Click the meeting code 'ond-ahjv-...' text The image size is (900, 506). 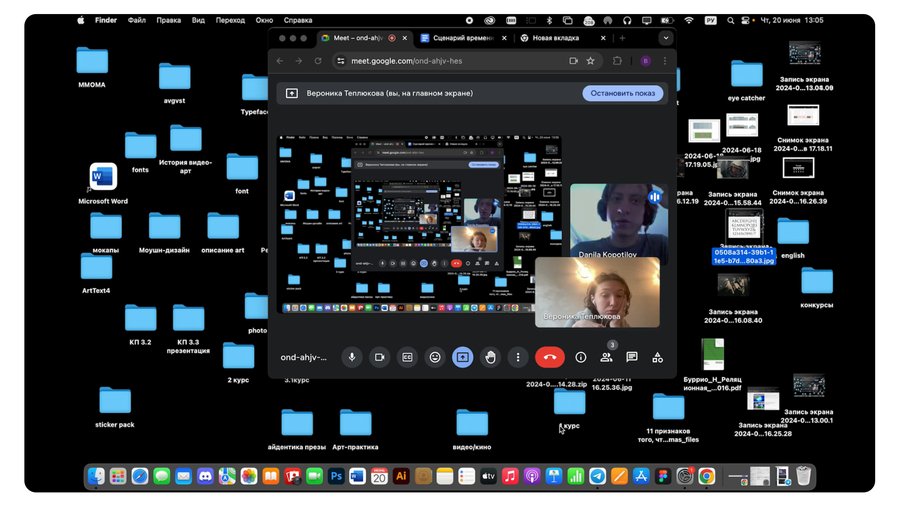[x=303, y=357]
